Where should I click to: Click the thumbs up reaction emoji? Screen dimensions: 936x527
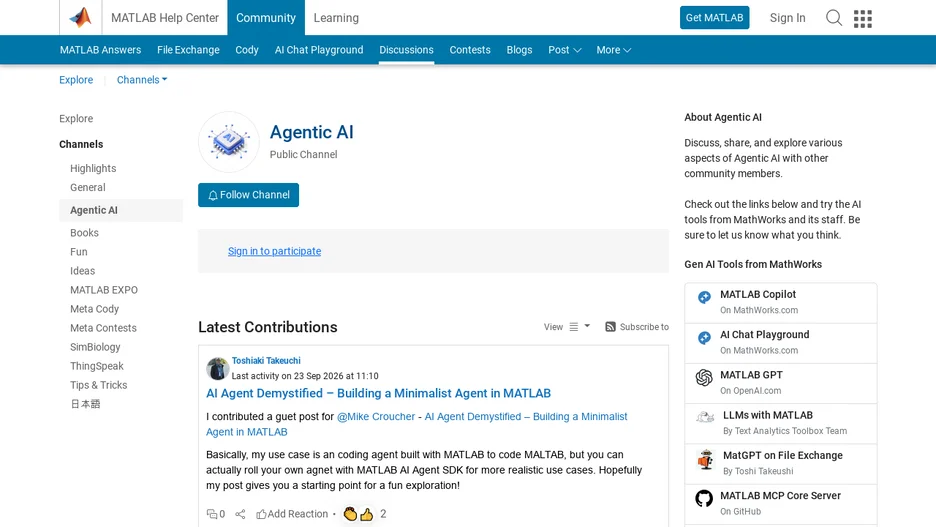367,514
